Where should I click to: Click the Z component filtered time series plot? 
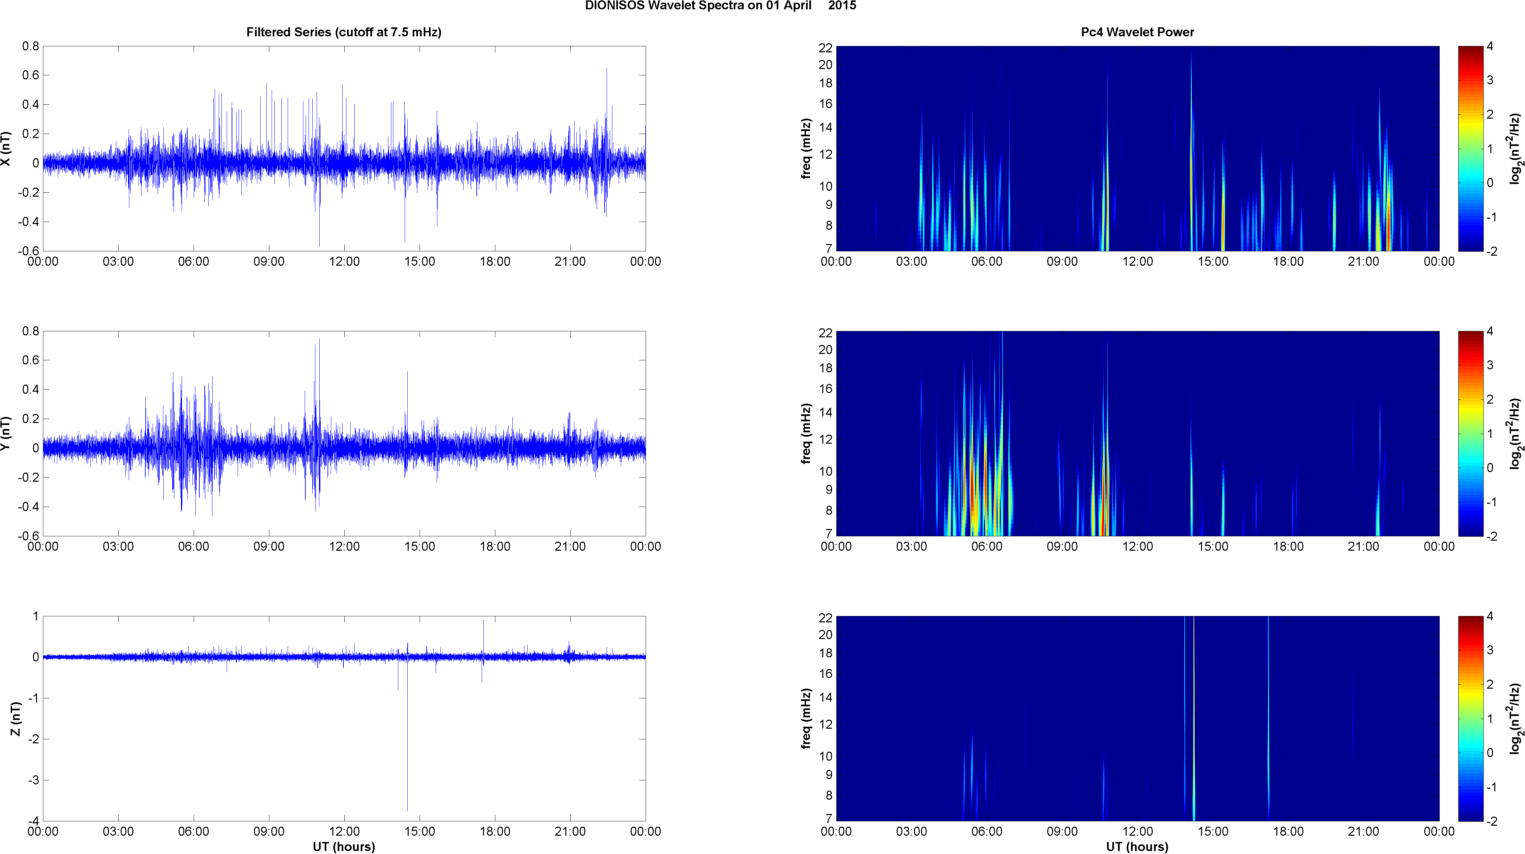click(x=344, y=719)
